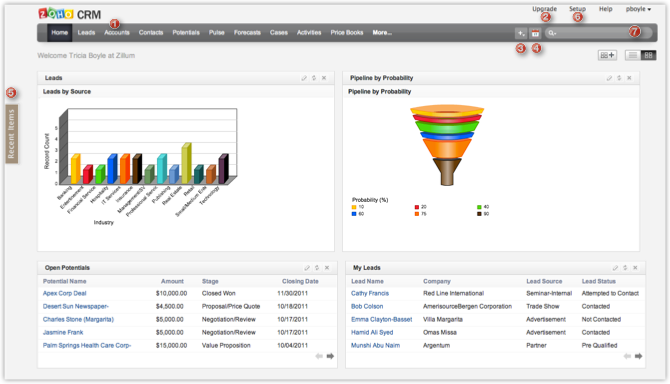Image resolution: width=670 pixels, height=384 pixels.
Task: Open the Home tab
Action: (x=59, y=32)
